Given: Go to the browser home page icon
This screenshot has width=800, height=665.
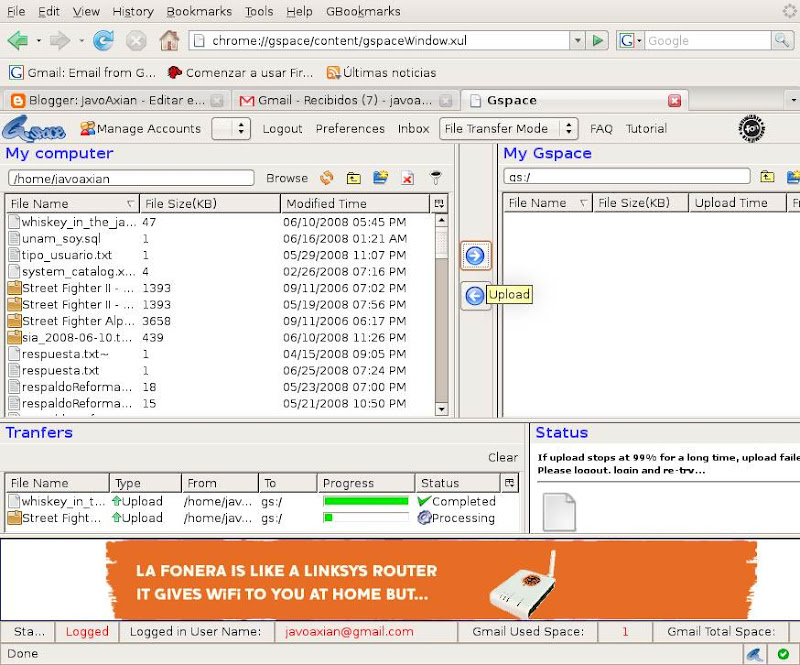Looking at the screenshot, I should click(169, 40).
